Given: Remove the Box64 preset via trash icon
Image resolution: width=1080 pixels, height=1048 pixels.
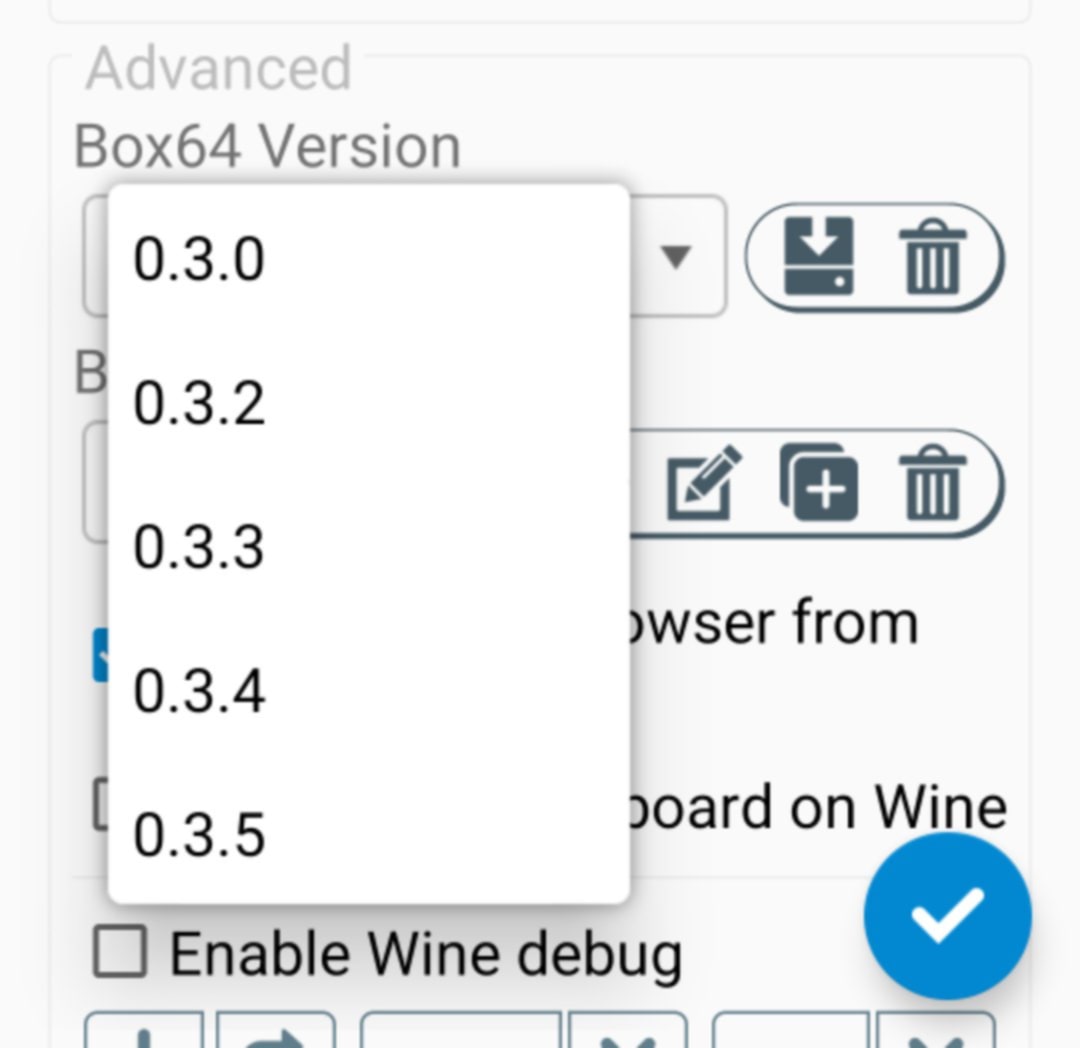Looking at the screenshot, I should 933,483.
